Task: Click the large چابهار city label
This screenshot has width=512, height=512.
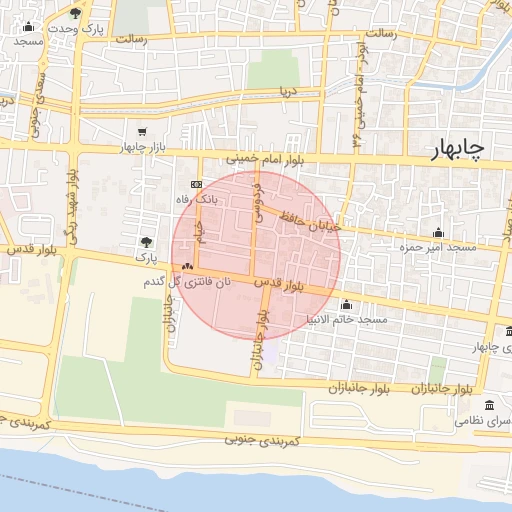Action: pyautogui.click(x=458, y=149)
